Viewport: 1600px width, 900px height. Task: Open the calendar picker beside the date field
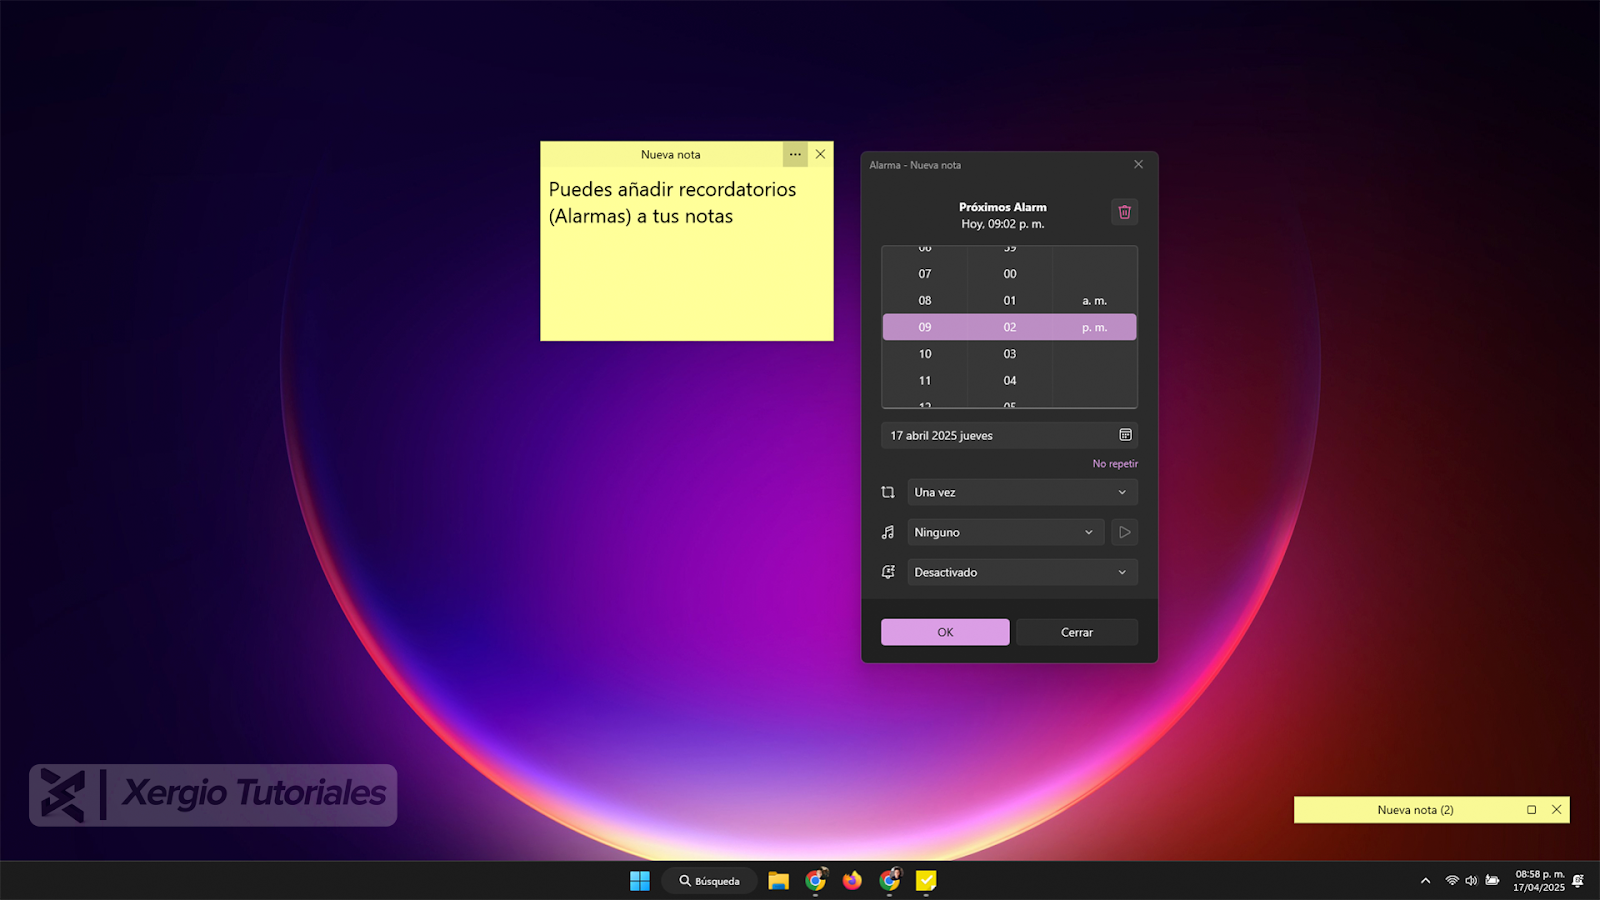(x=1124, y=435)
